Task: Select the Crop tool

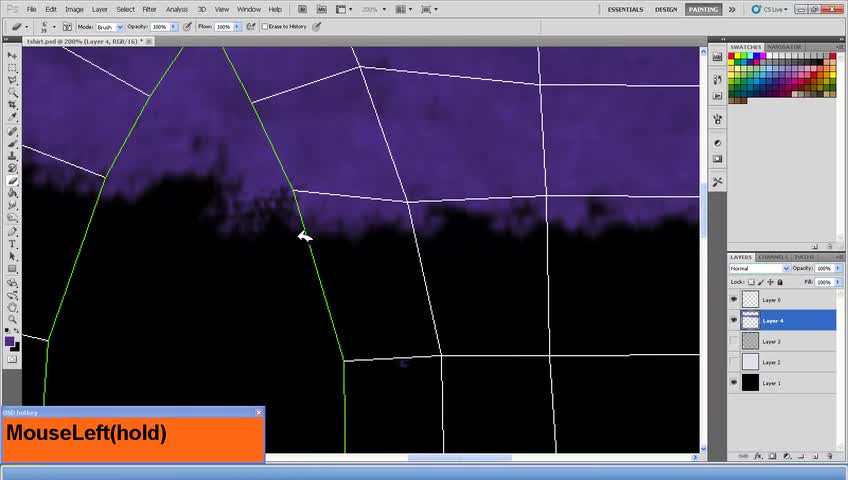Action: coord(12,104)
